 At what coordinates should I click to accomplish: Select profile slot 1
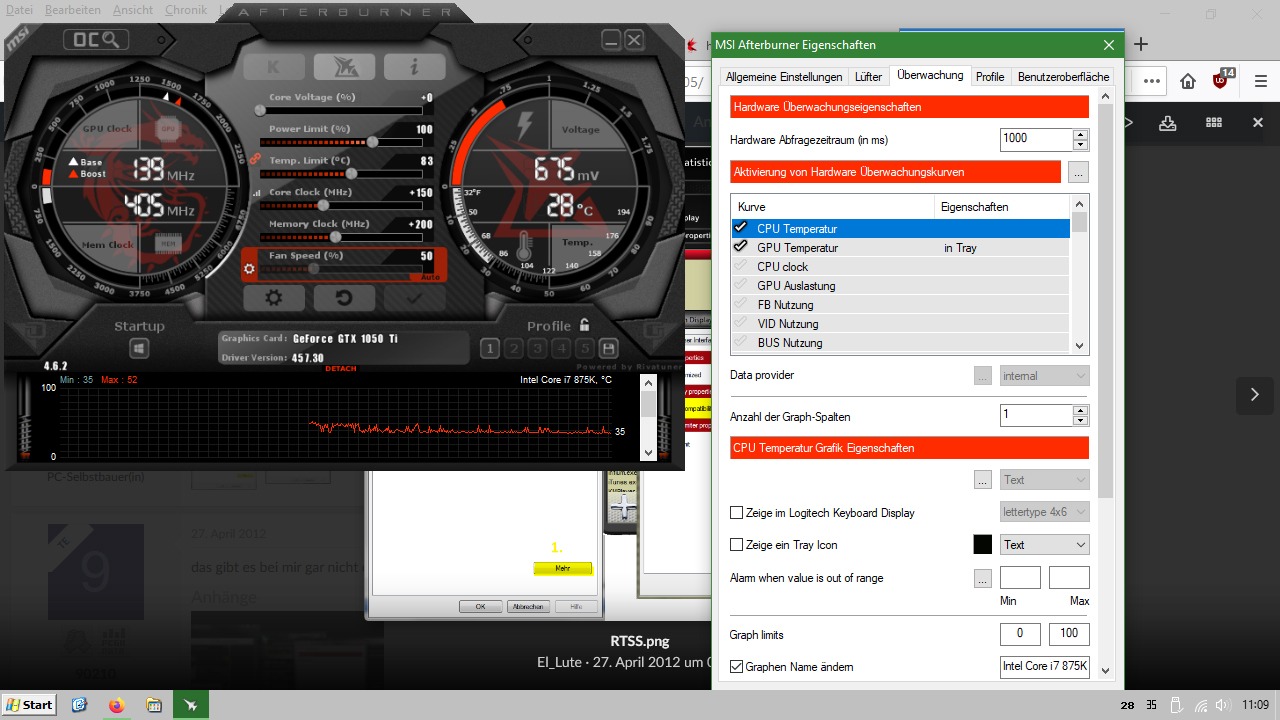[x=489, y=348]
